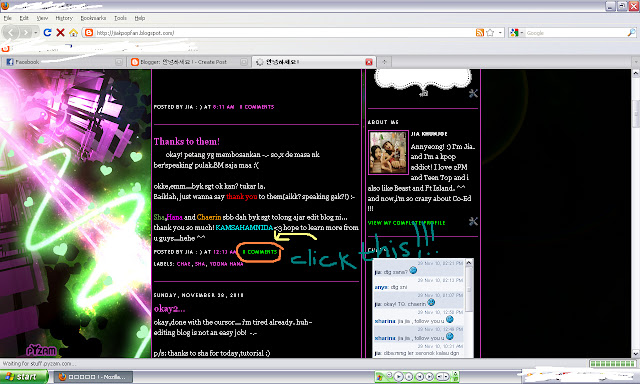Open the History menu
640x384 pixels.
(64, 18)
